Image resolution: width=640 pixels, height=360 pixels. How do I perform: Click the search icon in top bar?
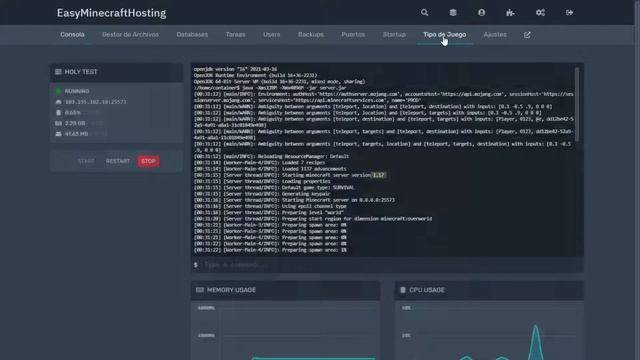click(x=424, y=13)
